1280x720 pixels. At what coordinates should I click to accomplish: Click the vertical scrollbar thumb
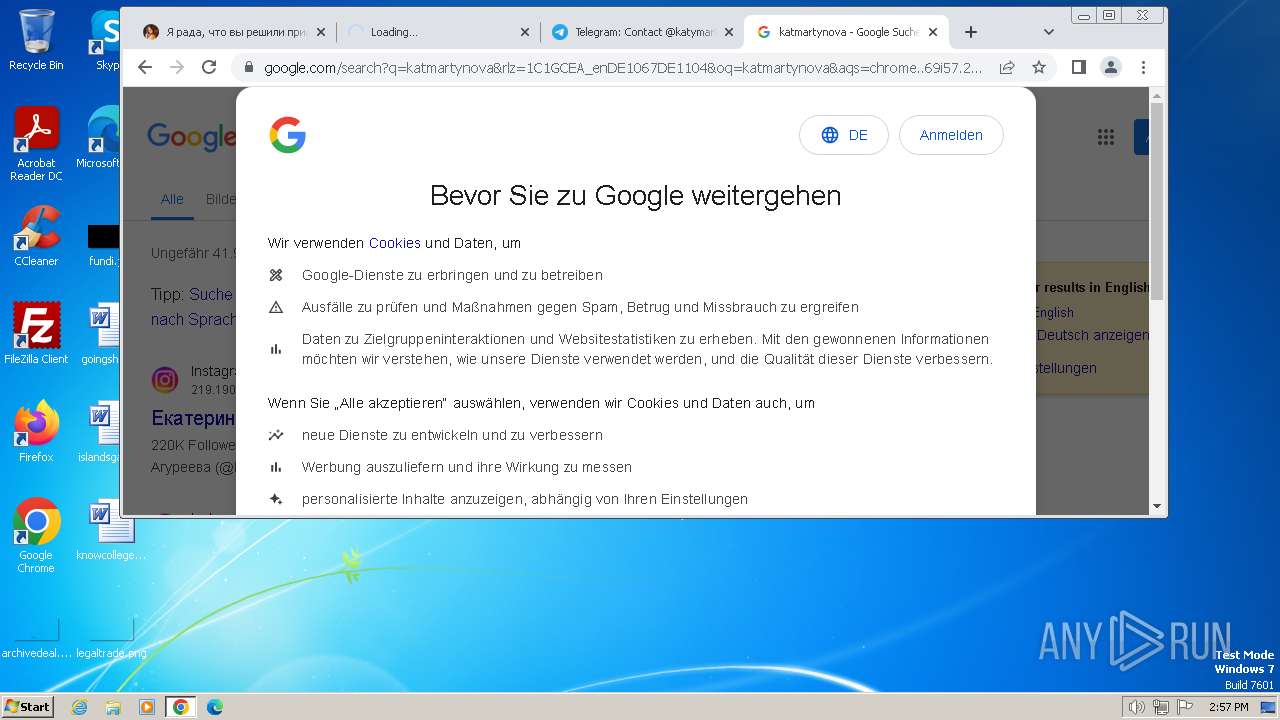(1157, 200)
